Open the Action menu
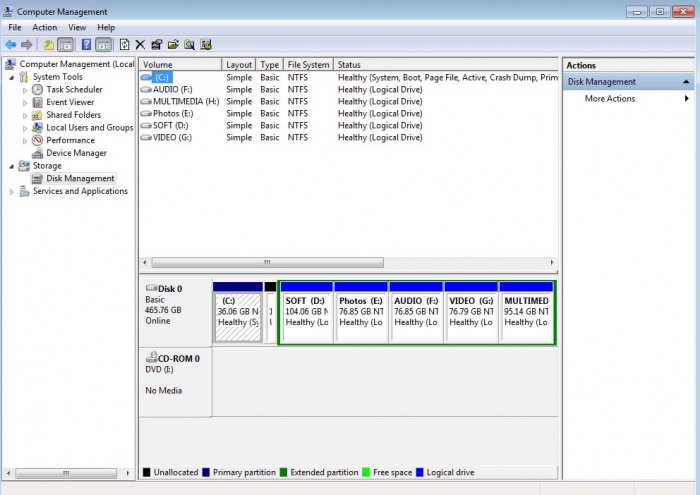Image resolution: width=700 pixels, height=495 pixels. pos(45,27)
